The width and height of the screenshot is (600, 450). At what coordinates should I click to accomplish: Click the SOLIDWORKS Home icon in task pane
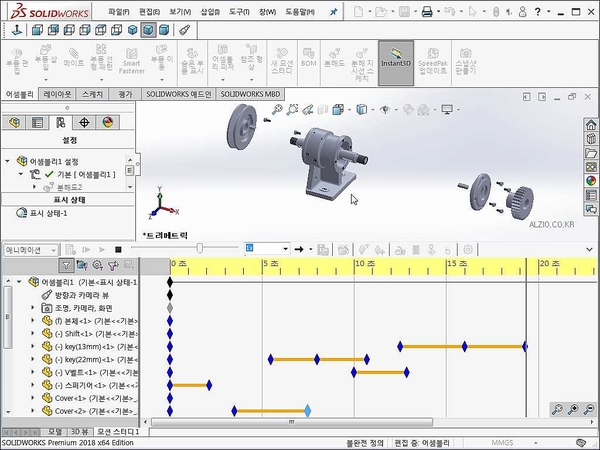[591, 125]
